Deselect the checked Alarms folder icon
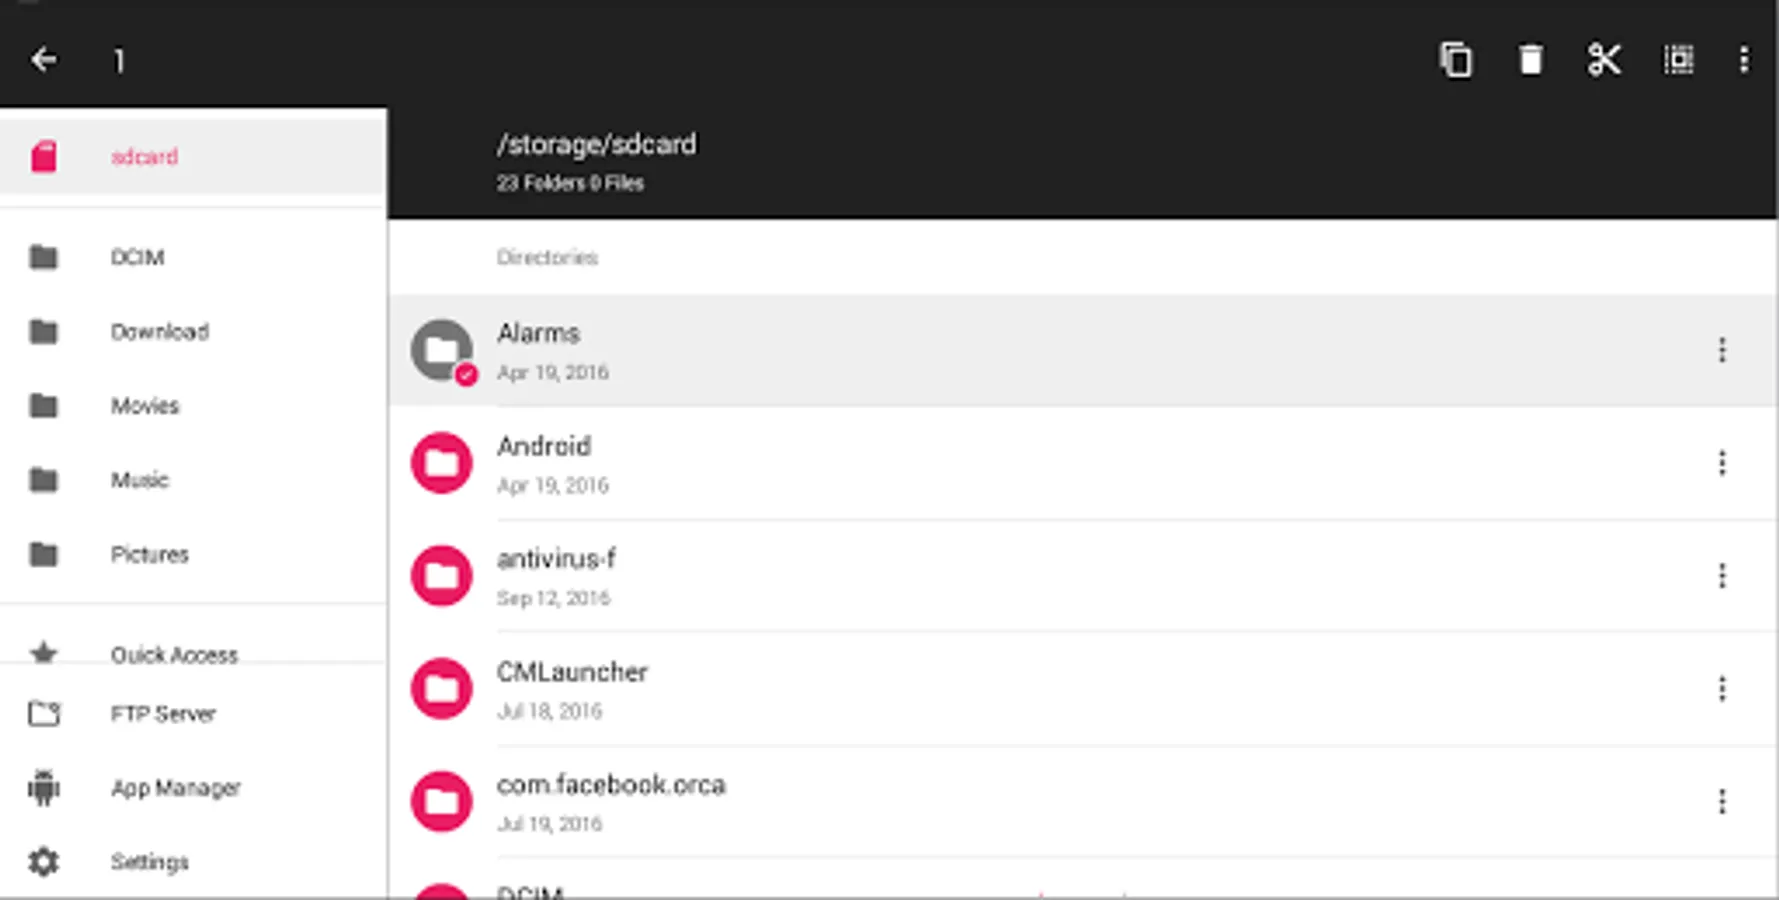The width and height of the screenshot is (1779, 900). tap(442, 350)
